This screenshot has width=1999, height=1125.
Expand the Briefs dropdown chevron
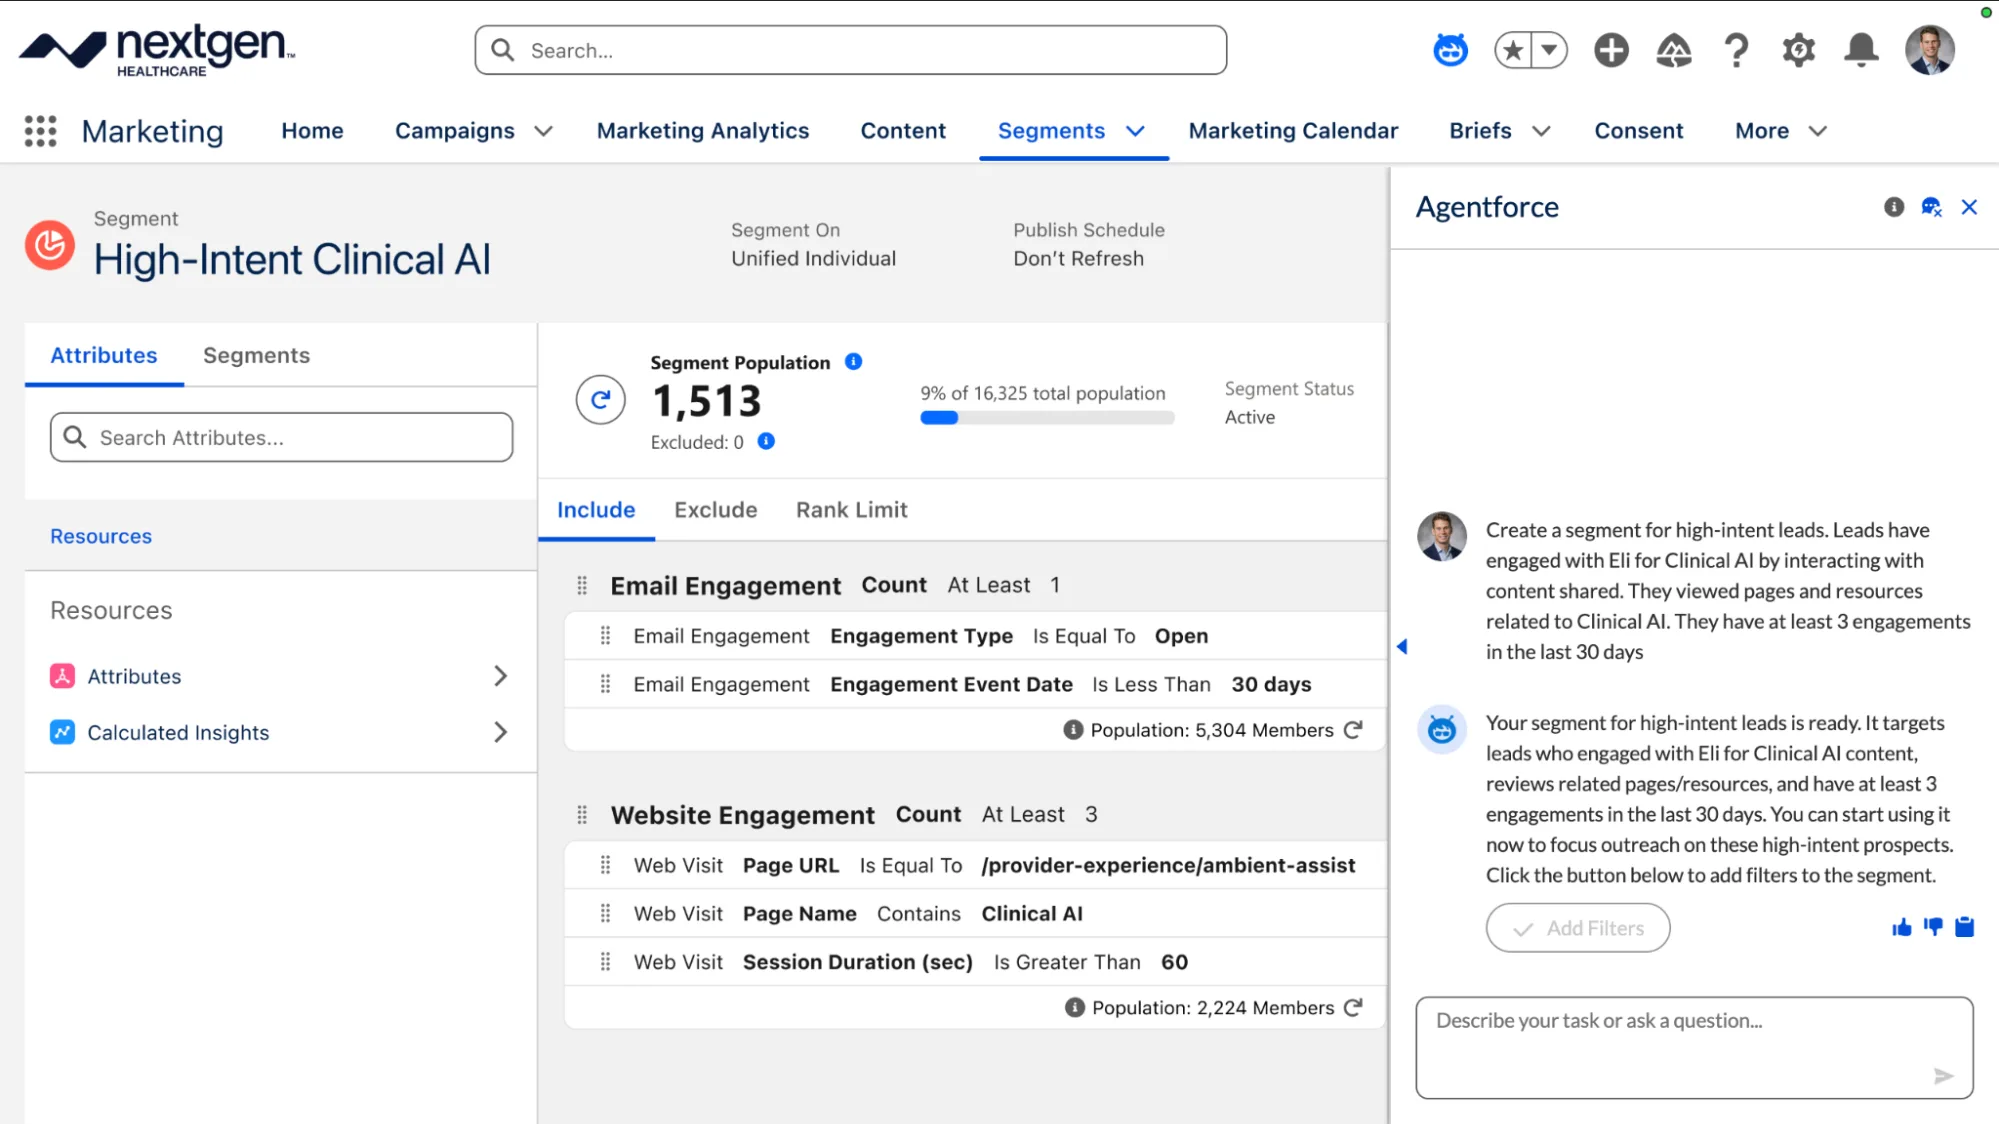1541,131
